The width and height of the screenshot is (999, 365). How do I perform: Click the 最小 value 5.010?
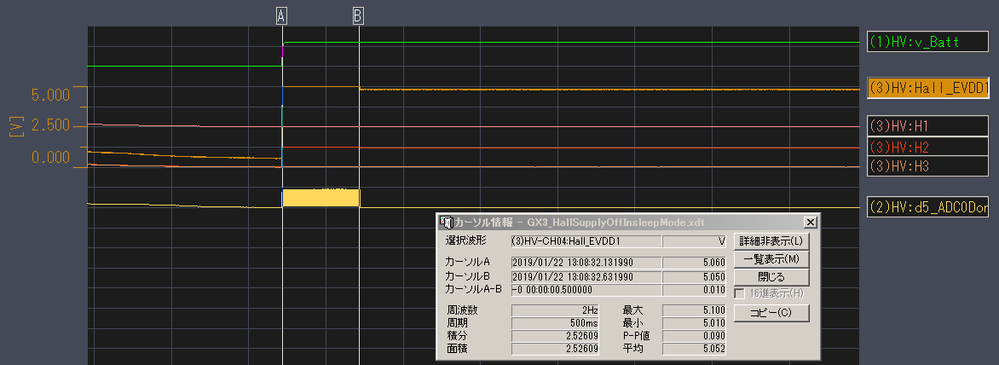pyautogui.click(x=694, y=323)
